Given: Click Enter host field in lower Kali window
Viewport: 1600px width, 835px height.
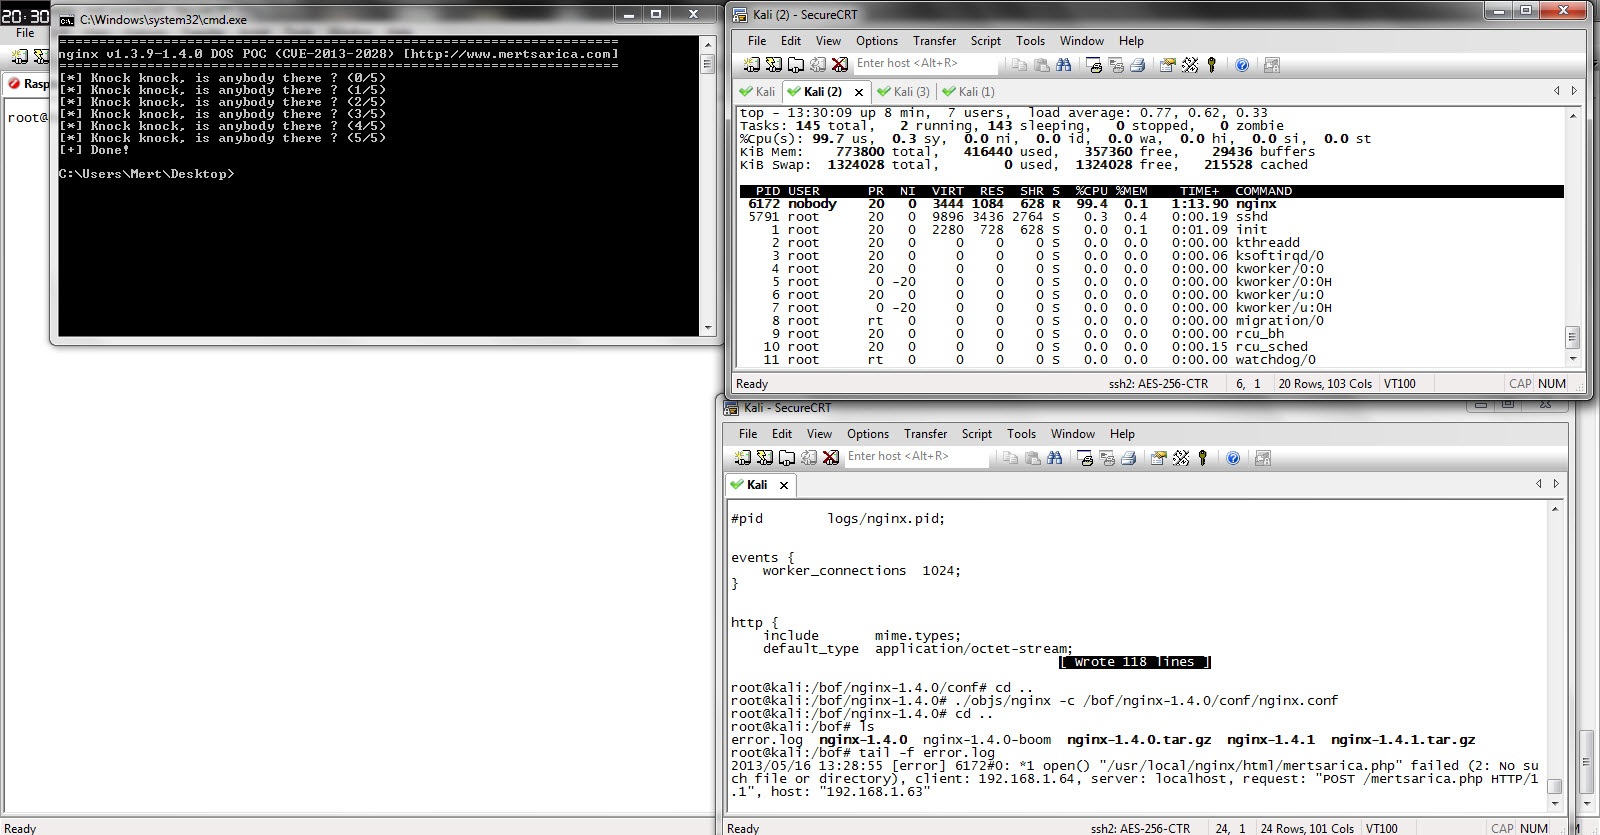Looking at the screenshot, I should (916, 456).
